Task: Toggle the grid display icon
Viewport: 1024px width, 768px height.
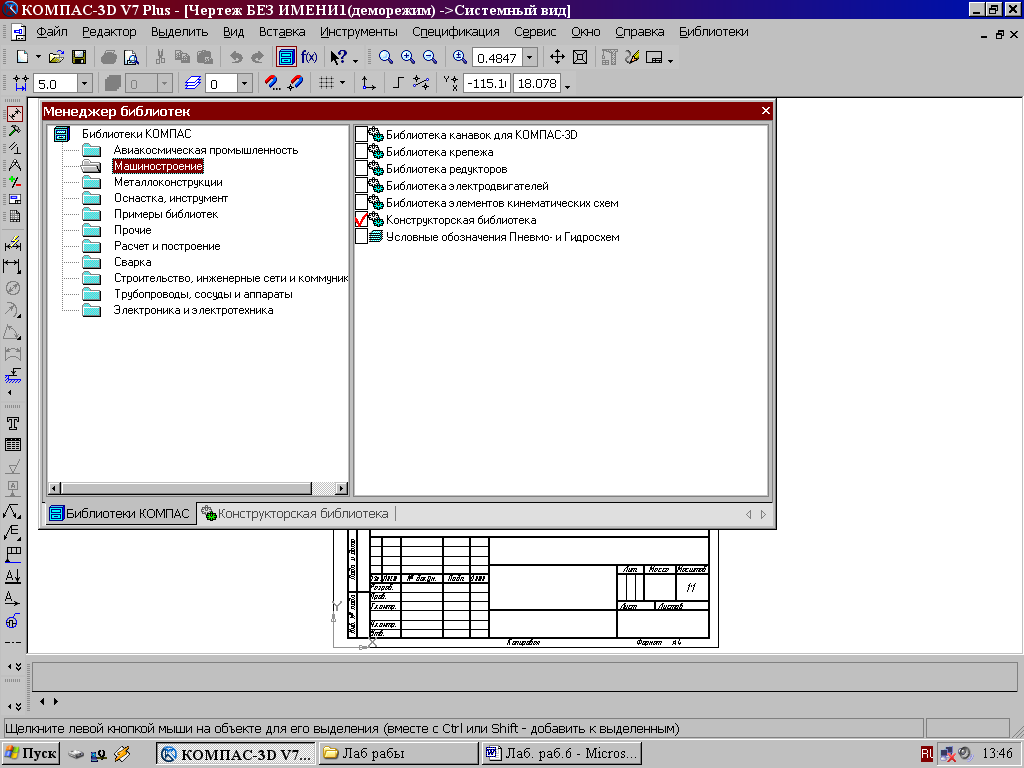Action: pyautogui.click(x=327, y=83)
